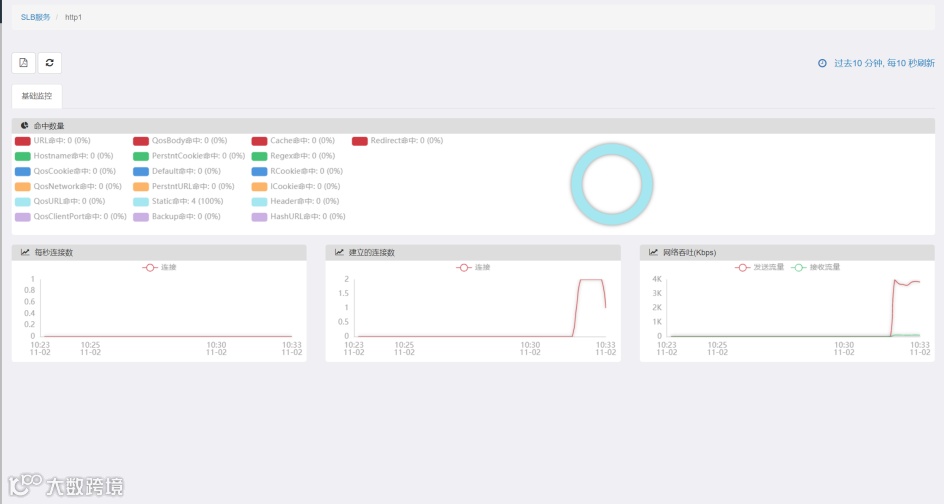Click the 建立的连接数 panel title
Screen dimensions: 944x504
[x=371, y=252]
